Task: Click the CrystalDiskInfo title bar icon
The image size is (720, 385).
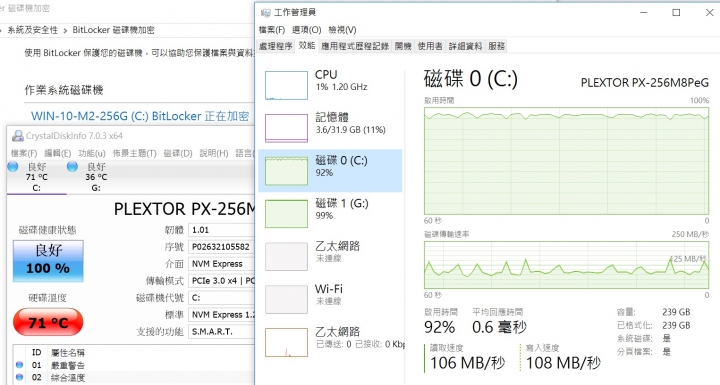Action: click(x=17, y=136)
